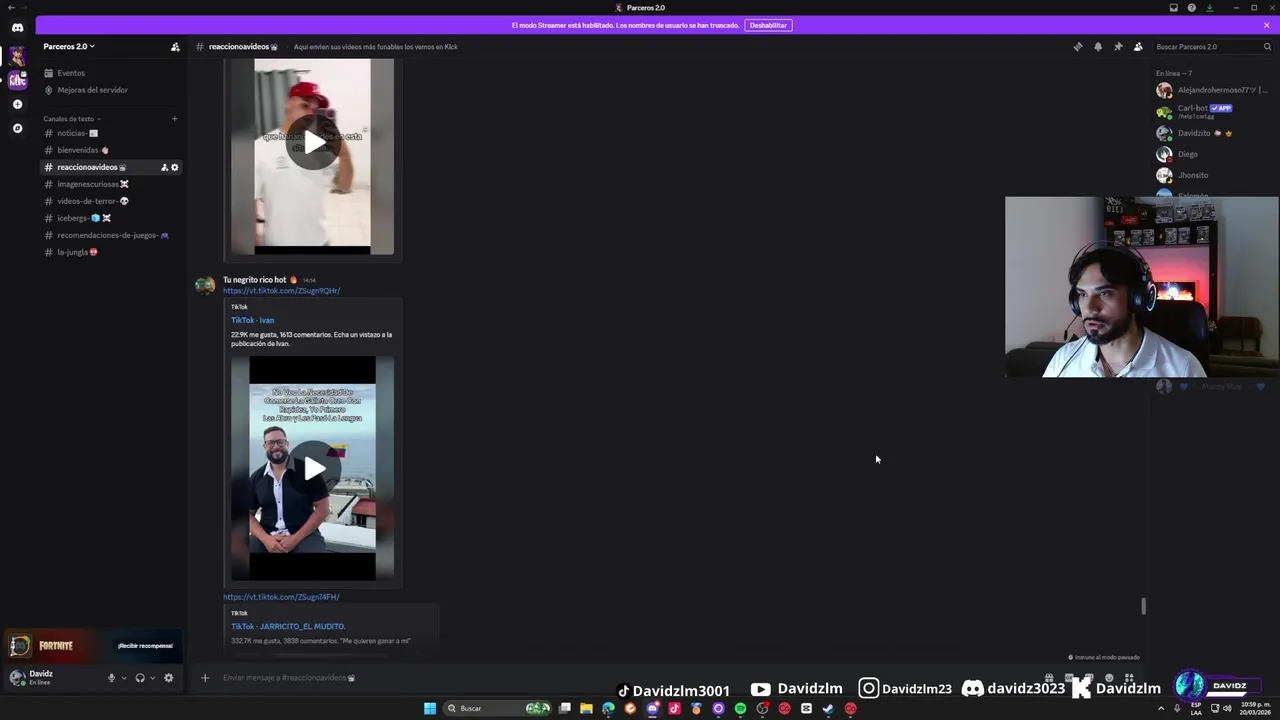Image resolution: width=1280 pixels, height=720 pixels.
Task: Edit reaccionoavideos channel gear icon
Action: coord(175,167)
